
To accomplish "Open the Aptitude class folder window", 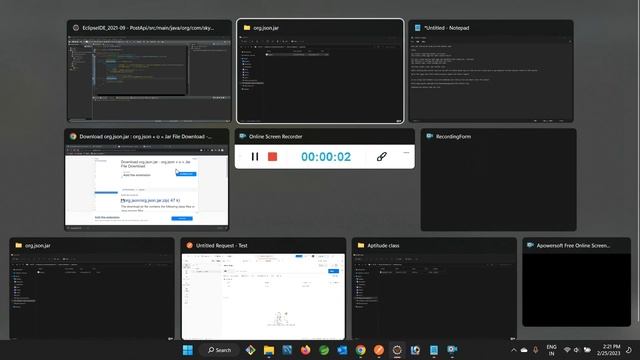I will coord(434,289).
